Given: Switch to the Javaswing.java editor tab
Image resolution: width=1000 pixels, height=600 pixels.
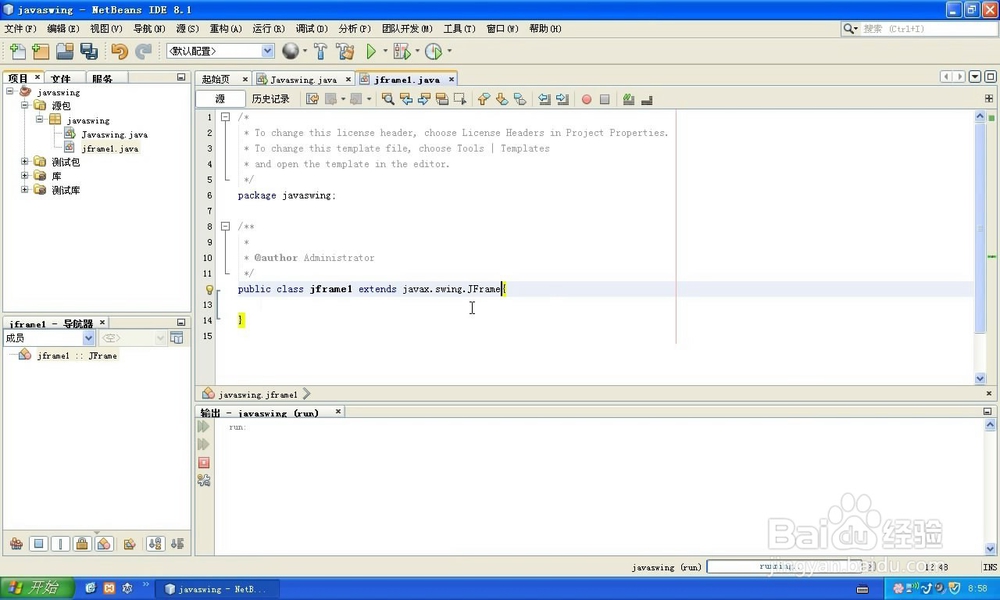Looking at the screenshot, I should pyautogui.click(x=303, y=79).
